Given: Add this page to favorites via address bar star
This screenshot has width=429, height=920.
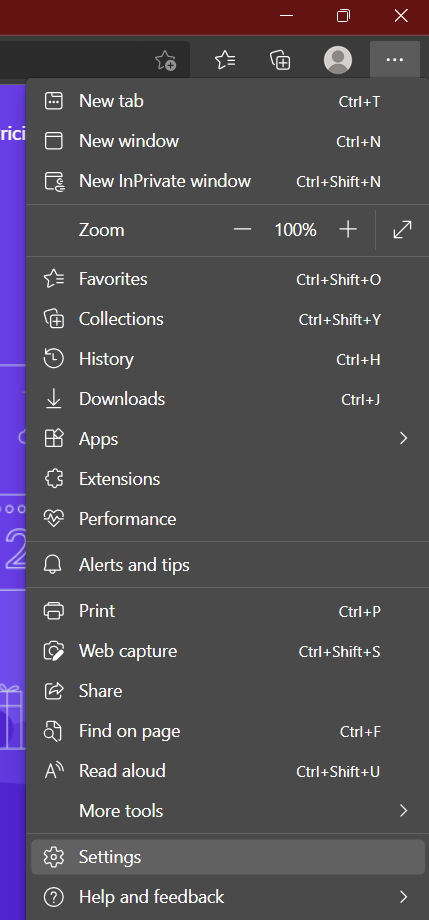Looking at the screenshot, I should point(165,60).
